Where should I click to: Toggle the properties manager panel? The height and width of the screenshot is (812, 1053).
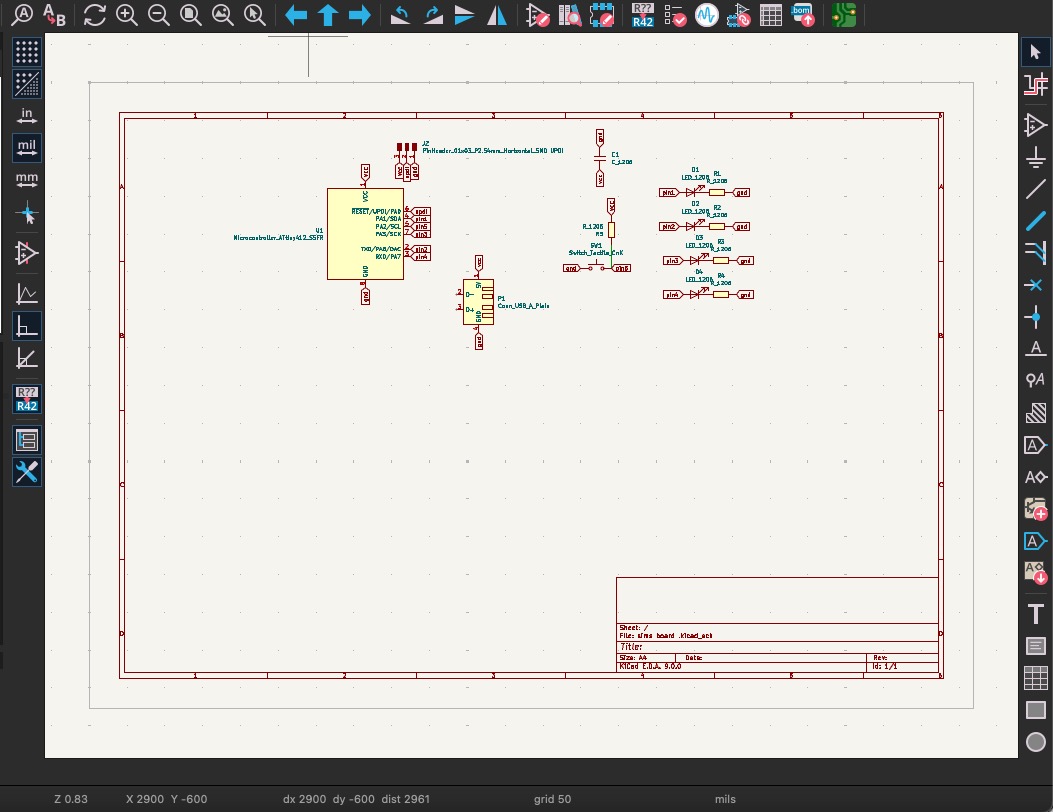(x=27, y=472)
